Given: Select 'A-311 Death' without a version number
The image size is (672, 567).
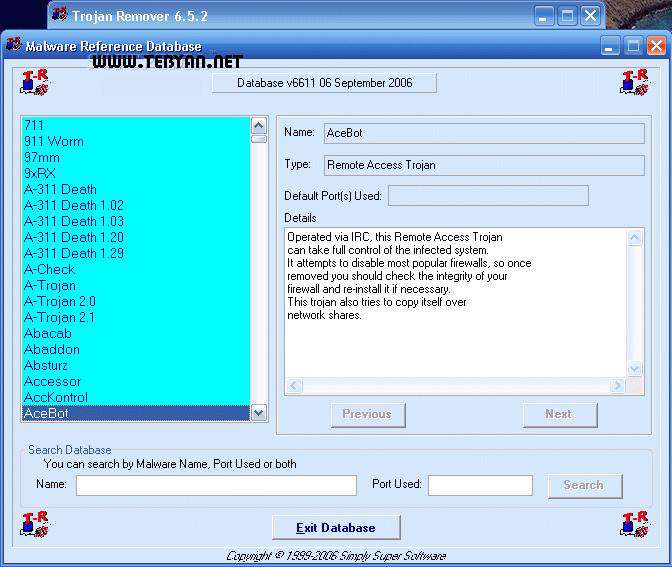Looking at the screenshot, I should pyautogui.click(x=135, y=189).
